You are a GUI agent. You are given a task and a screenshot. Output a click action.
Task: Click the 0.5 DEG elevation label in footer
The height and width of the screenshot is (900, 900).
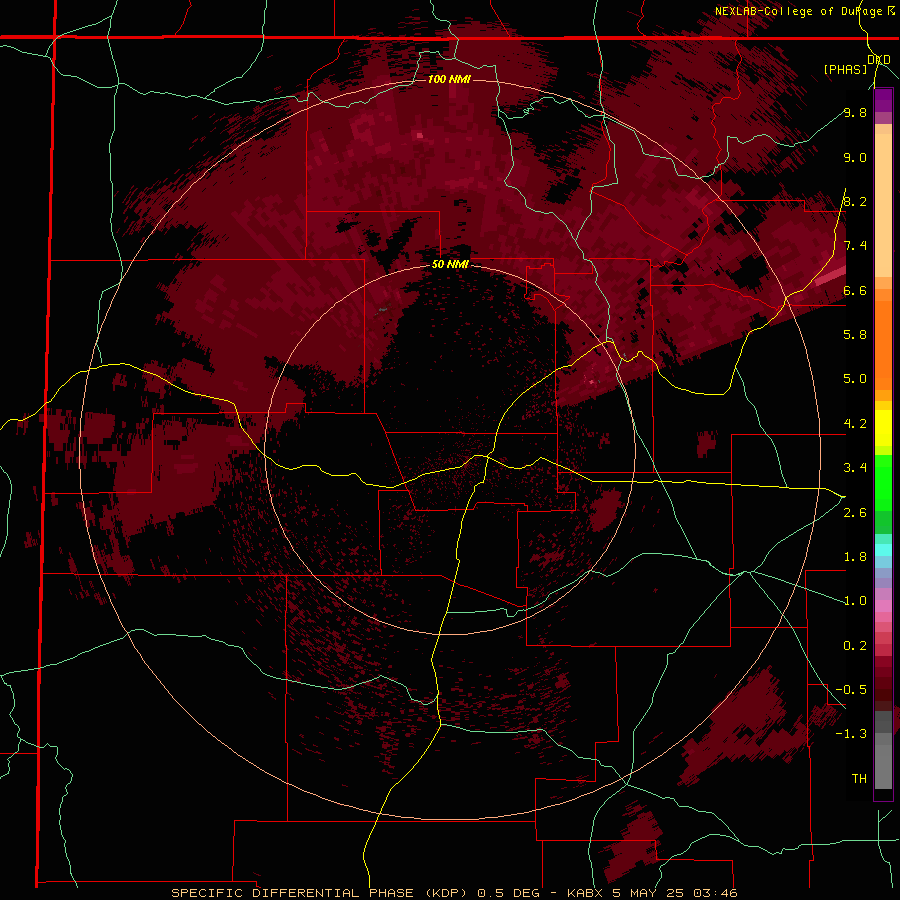click(509, 893)
